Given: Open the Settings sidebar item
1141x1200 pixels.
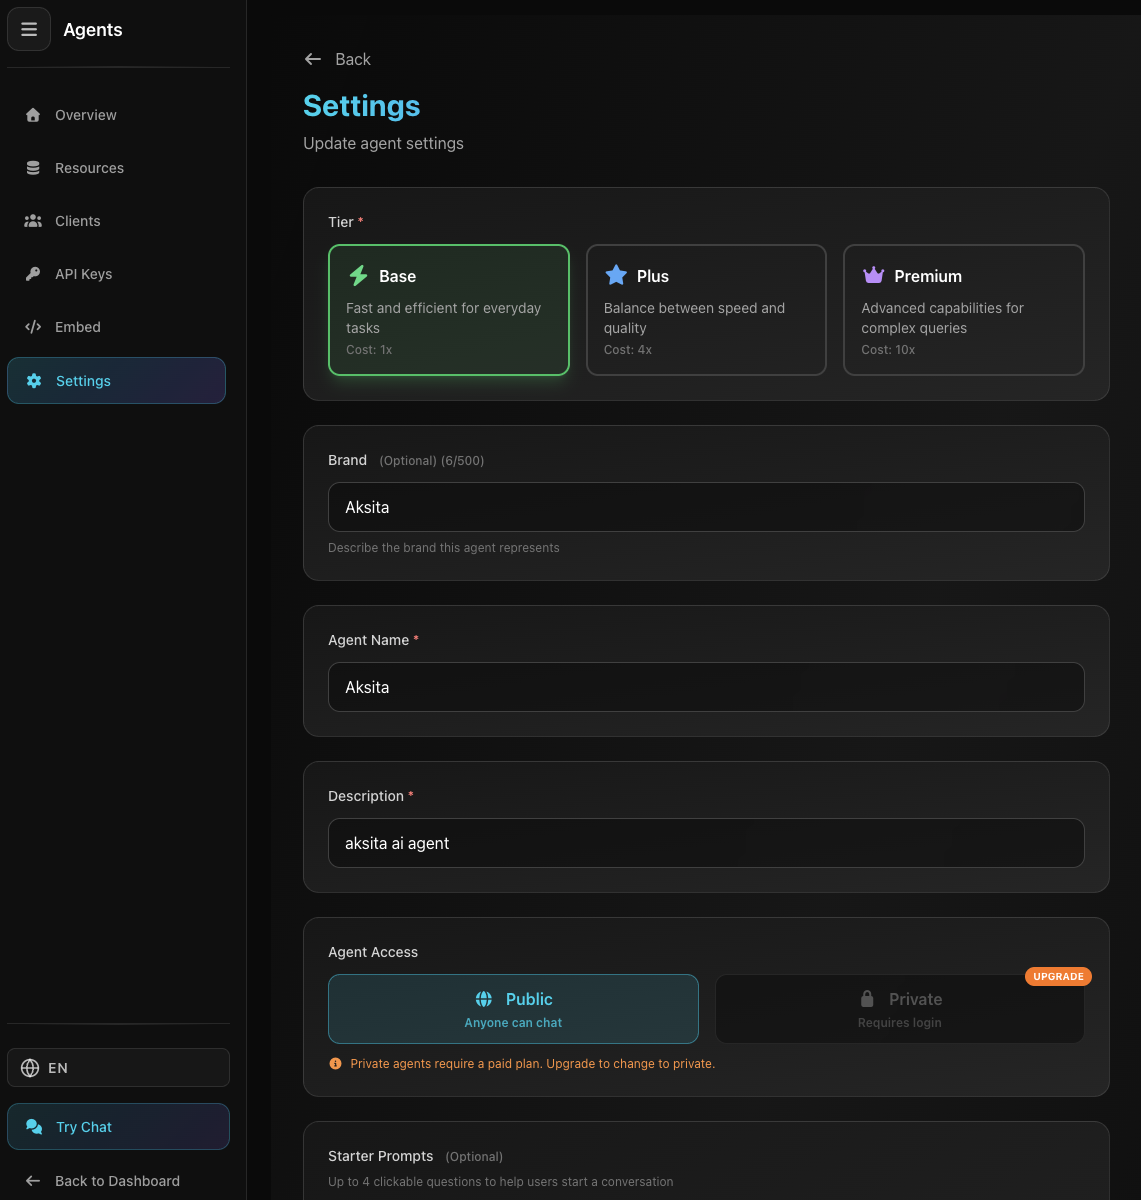Looking at the screenshot, I should 116,381.
